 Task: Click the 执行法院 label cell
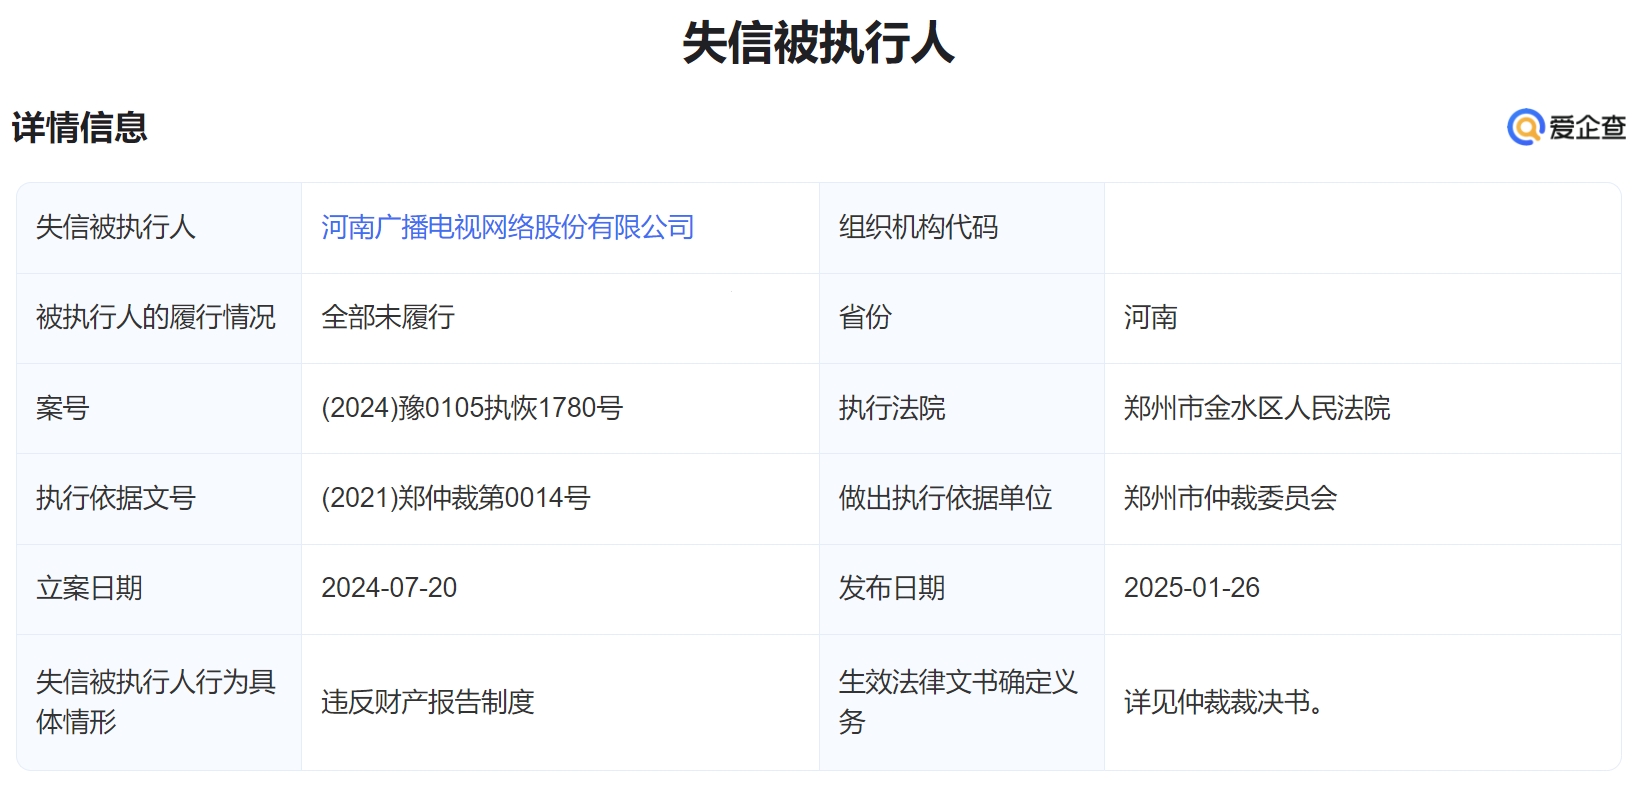pos(961,408)
